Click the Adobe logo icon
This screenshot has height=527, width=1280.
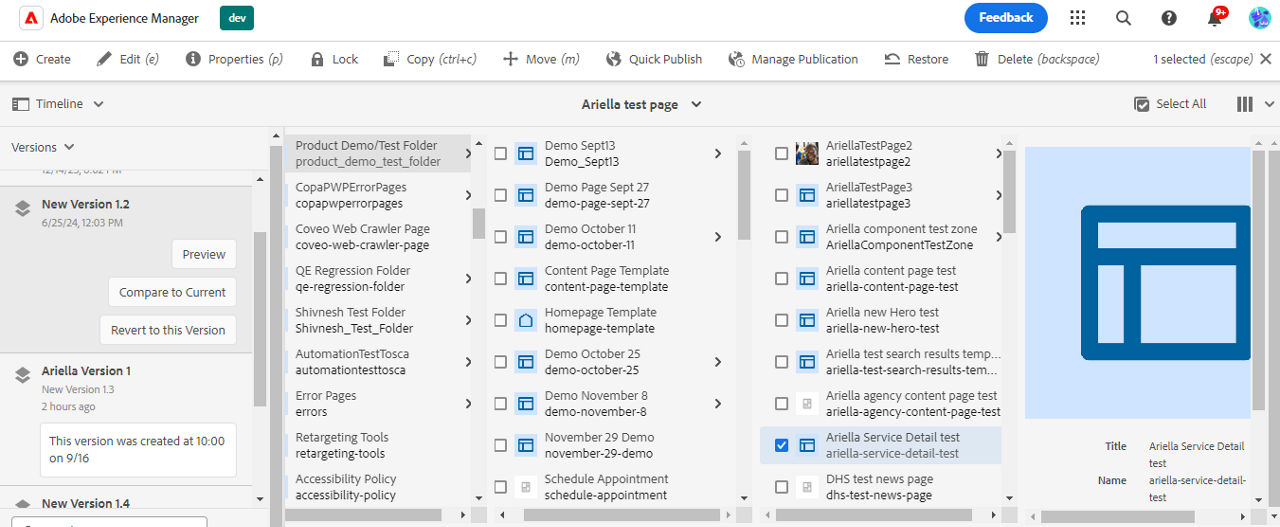[31, 18]
